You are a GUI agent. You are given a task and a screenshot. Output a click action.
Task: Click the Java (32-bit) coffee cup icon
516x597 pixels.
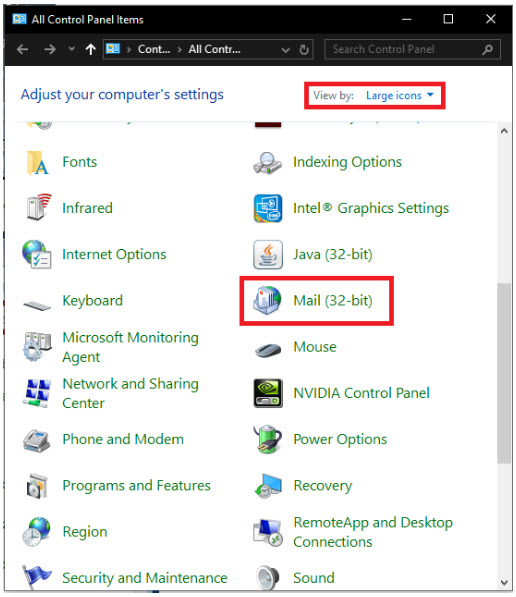268,254
